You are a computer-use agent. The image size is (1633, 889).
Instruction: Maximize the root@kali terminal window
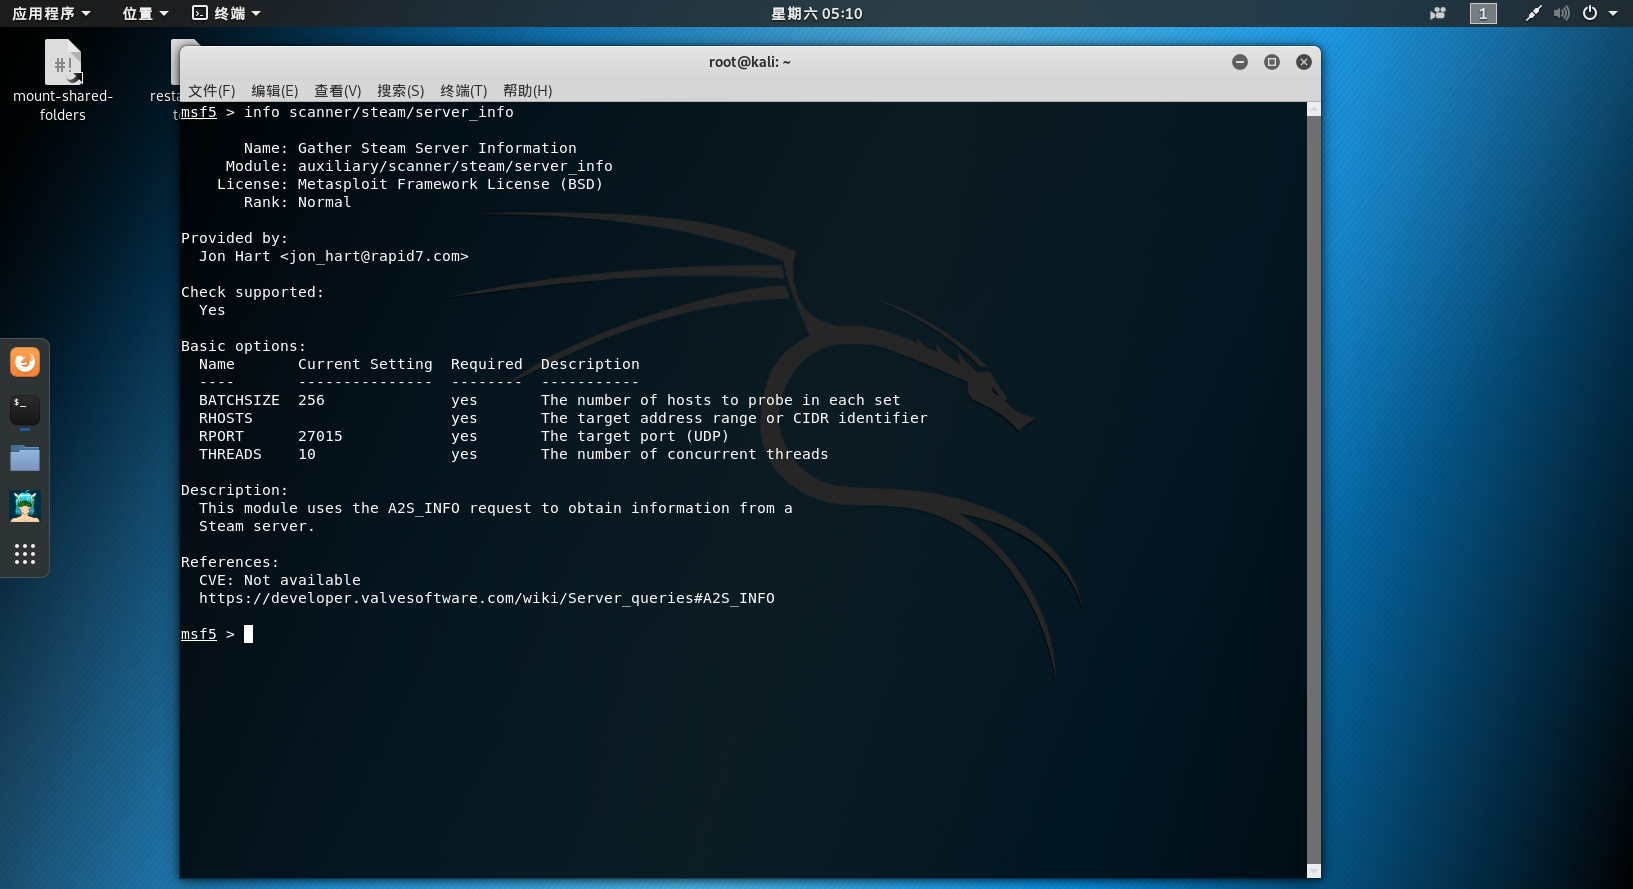coord(1272,62)
